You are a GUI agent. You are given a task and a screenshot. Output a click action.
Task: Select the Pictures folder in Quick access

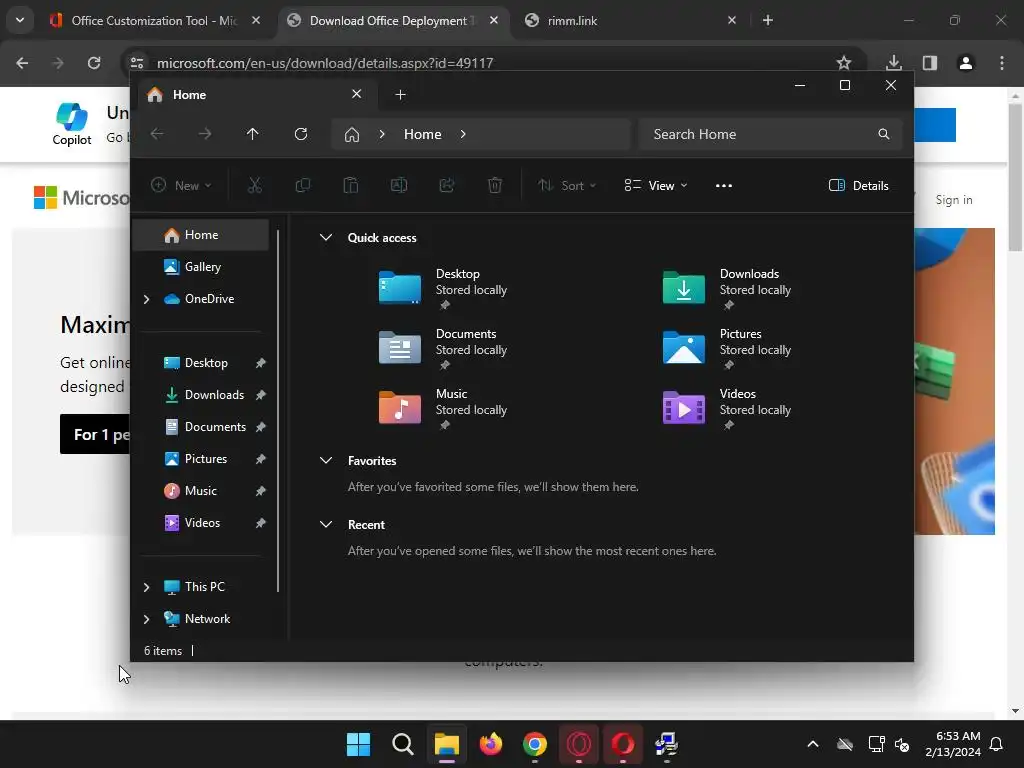coord(728,348)
